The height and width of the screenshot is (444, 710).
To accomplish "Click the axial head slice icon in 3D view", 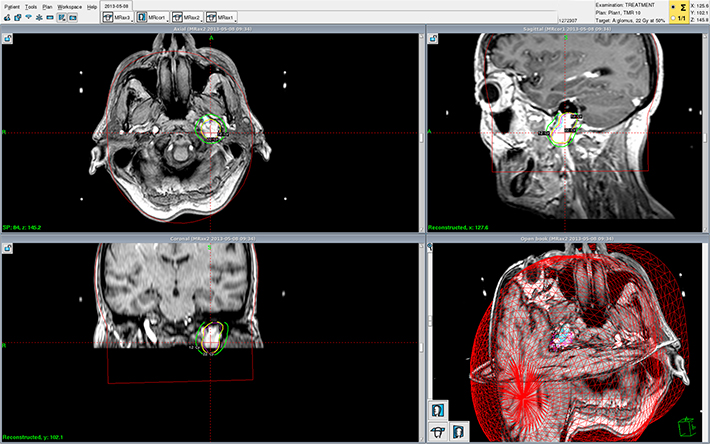I will [438, 432].
